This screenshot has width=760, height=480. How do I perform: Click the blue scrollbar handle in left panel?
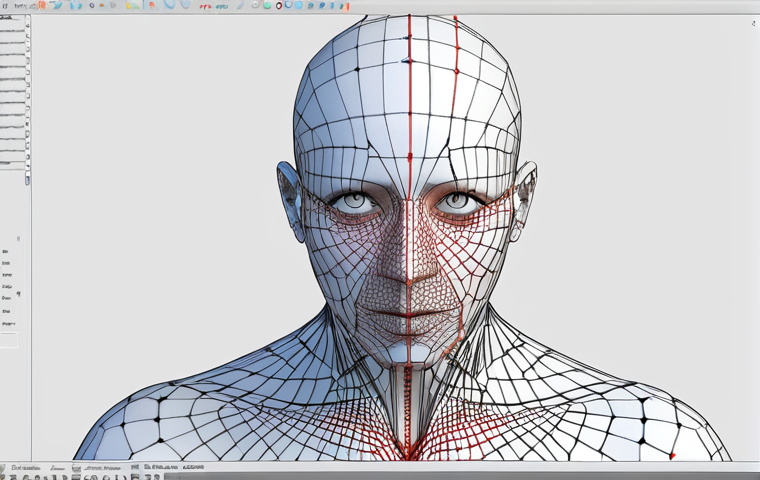27,177
